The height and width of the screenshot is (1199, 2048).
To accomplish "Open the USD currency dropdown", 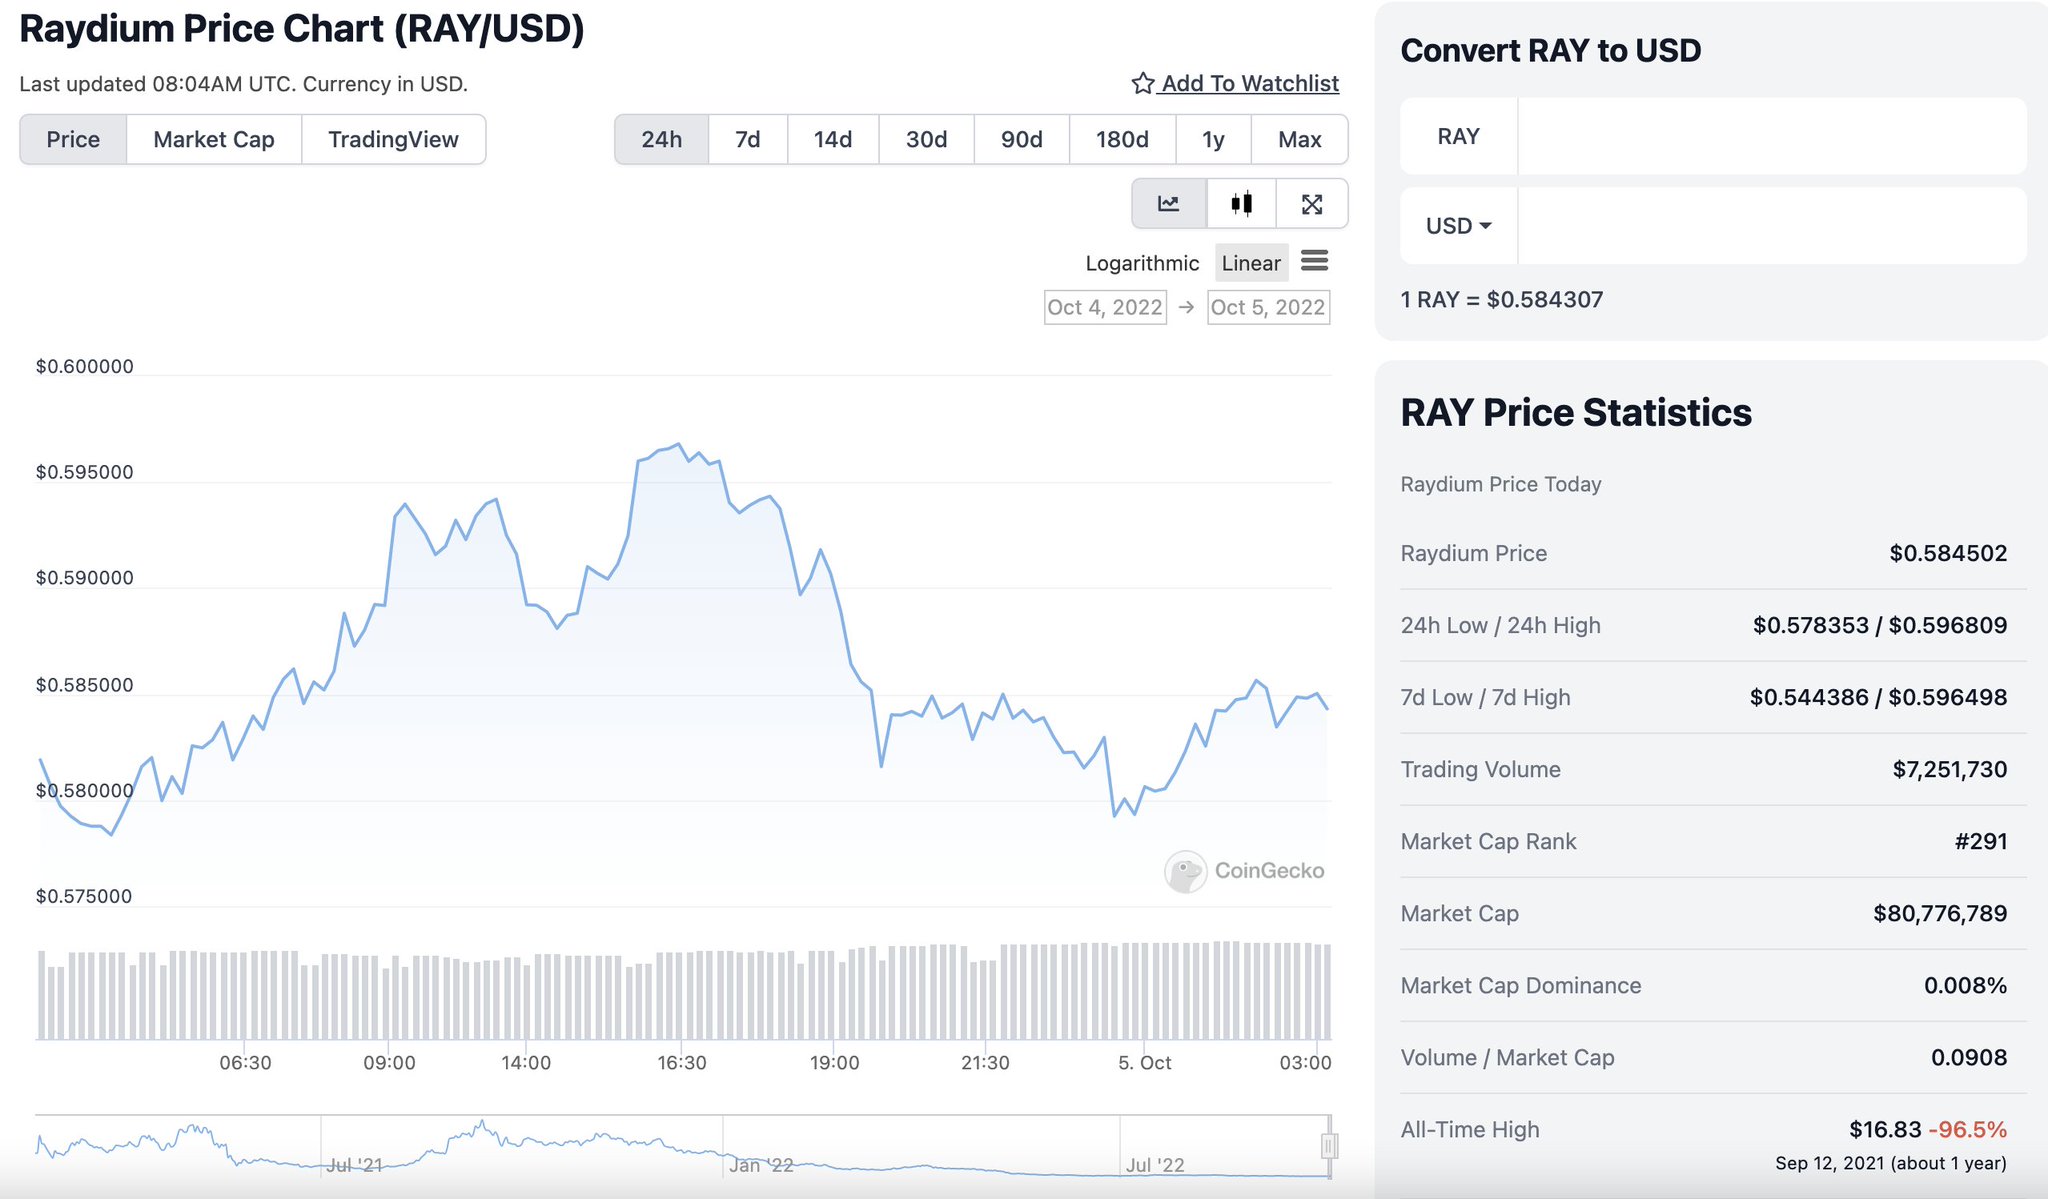I will click(1459, 226).
